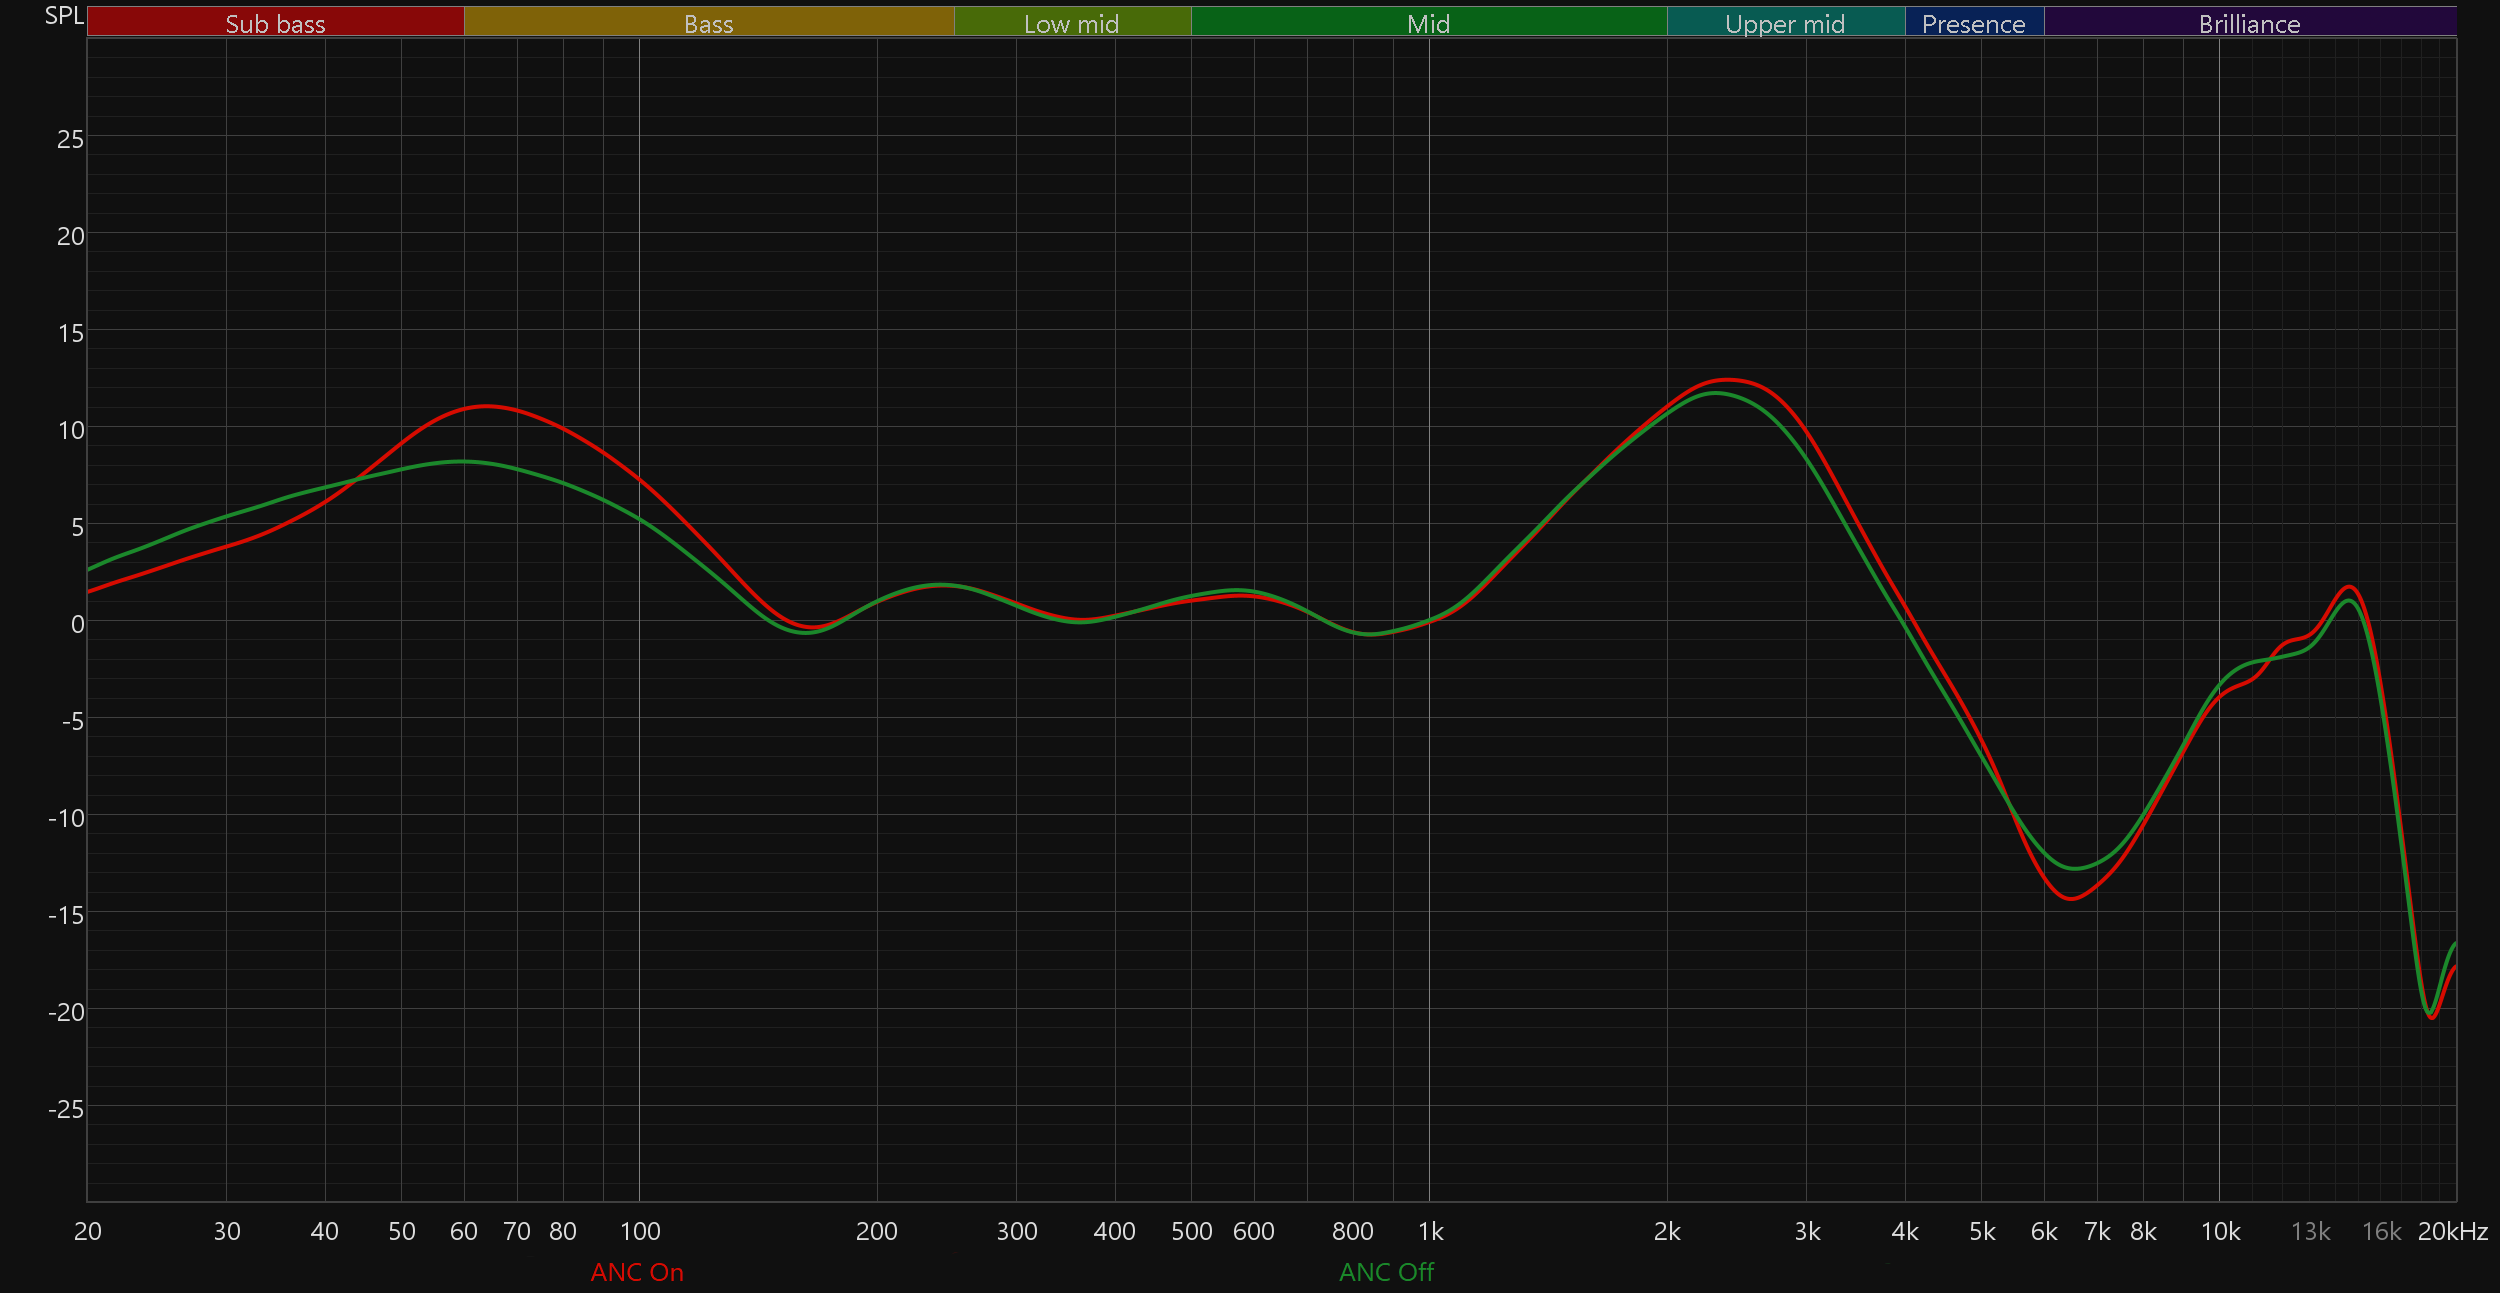Click the Low mid frequency band header
The image size is (2500, 1293).
[1072, 22]
